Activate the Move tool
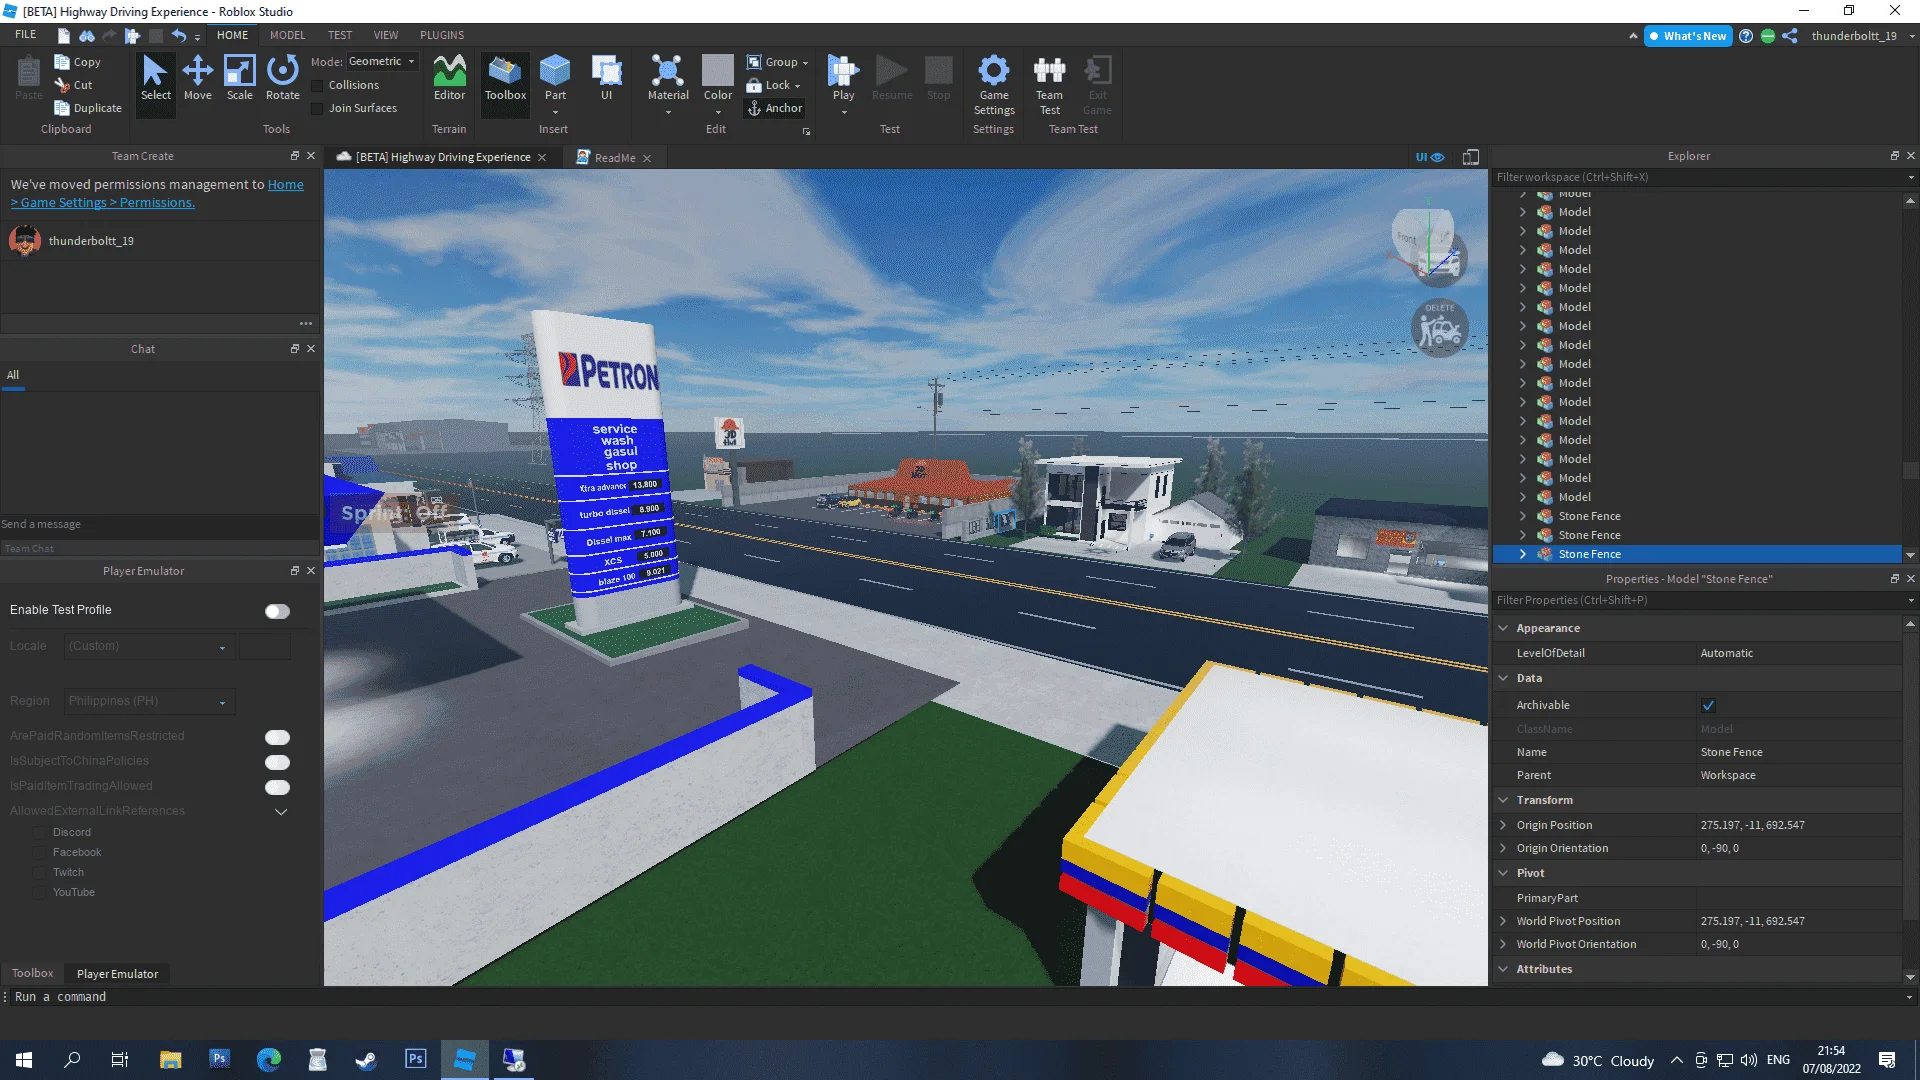 pos(198,79)
